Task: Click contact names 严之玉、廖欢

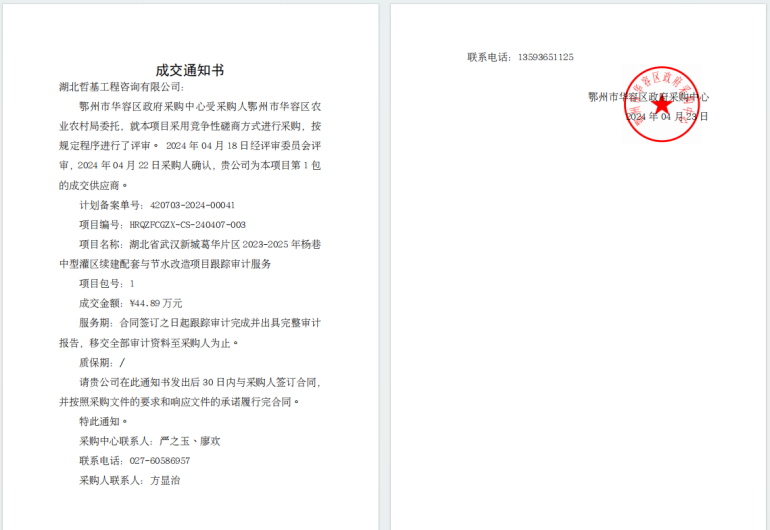Action: point(190,441)
